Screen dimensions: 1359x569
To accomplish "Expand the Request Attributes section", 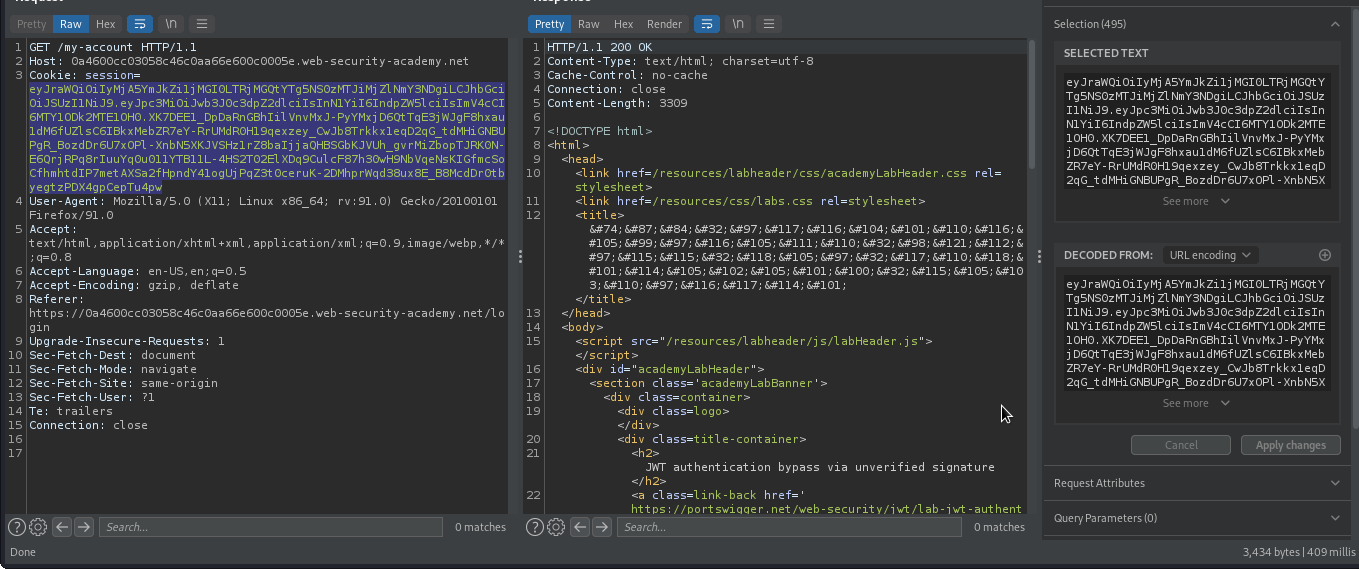I will click(1197, 483).
